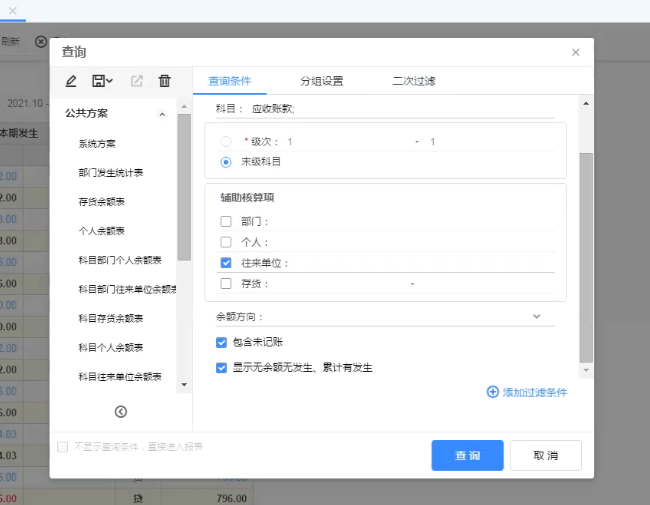This screenshot has width=650, height=505.
Task: Click the 查询 button
Action: [x=467, y=455]
